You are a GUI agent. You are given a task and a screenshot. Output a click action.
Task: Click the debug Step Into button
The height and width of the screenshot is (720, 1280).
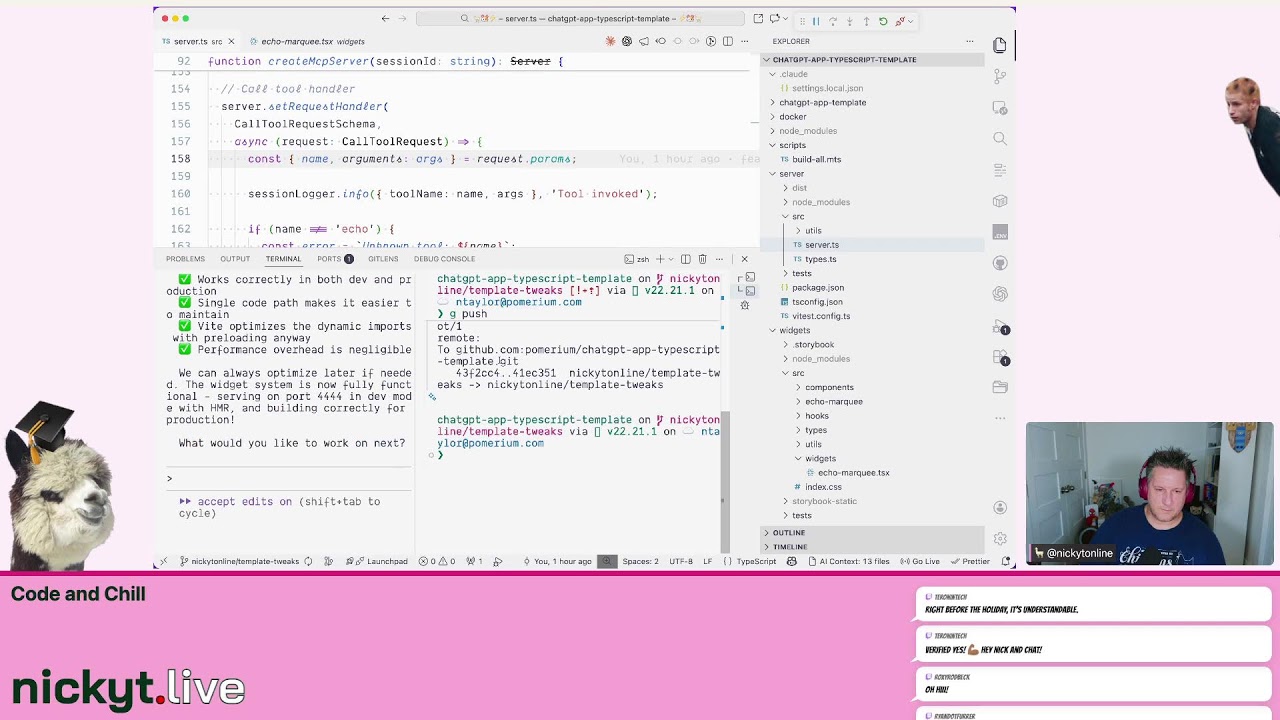(850, 20)
